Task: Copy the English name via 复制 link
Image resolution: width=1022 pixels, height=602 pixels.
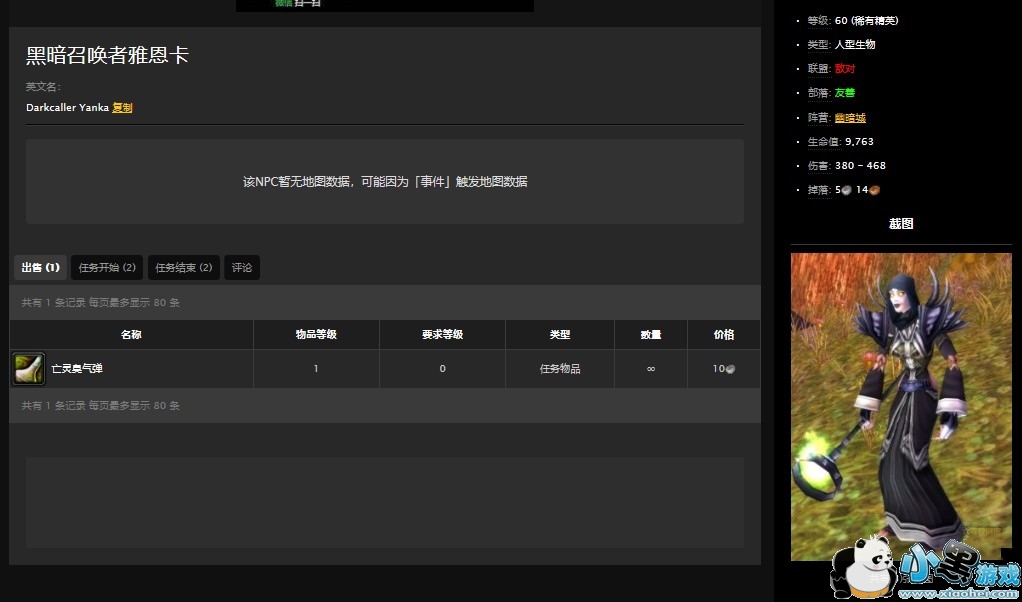Action: pos(122,108)
